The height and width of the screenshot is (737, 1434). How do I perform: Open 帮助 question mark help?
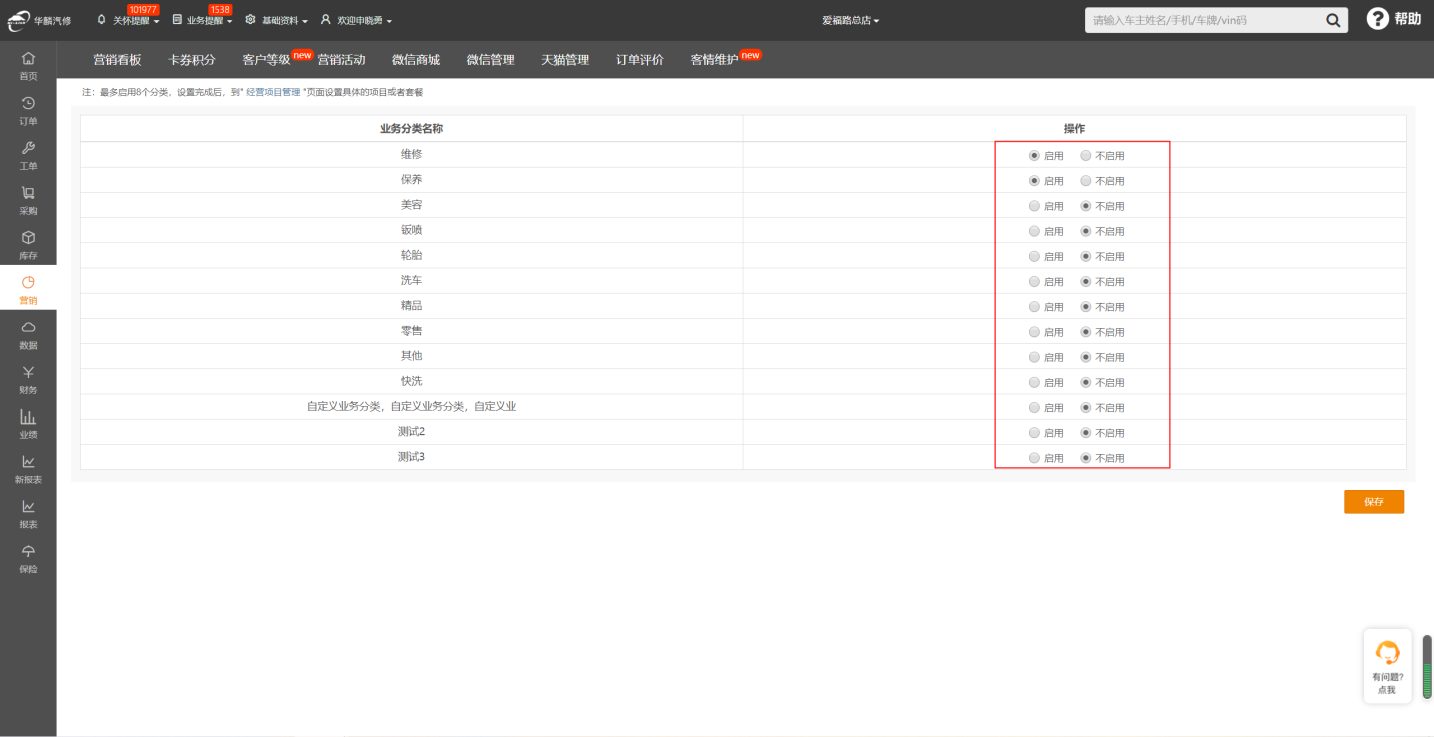click(1393, 19)
